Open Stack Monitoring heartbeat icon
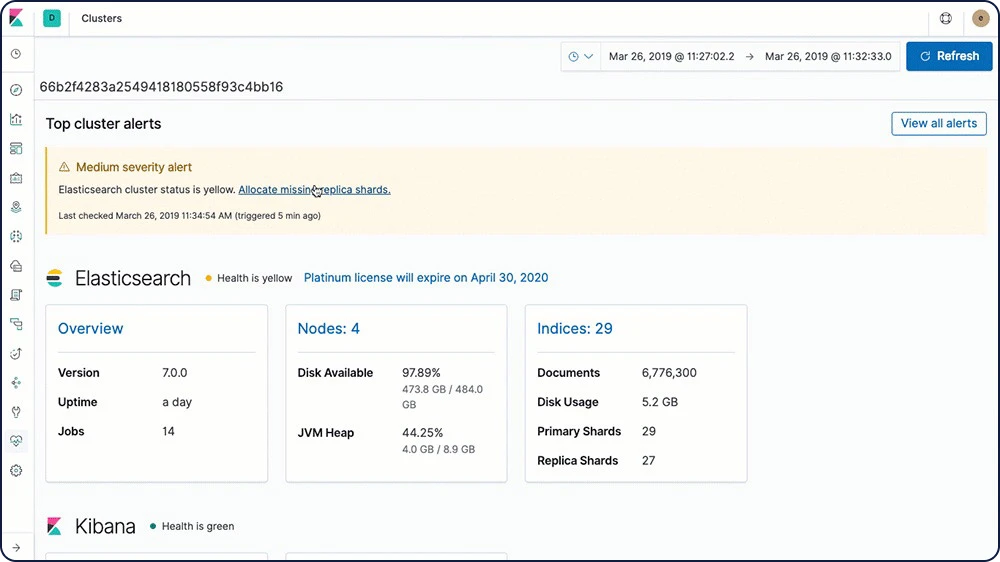The height and width of the screenshot is (562, 1000). [x=16, y=441]
